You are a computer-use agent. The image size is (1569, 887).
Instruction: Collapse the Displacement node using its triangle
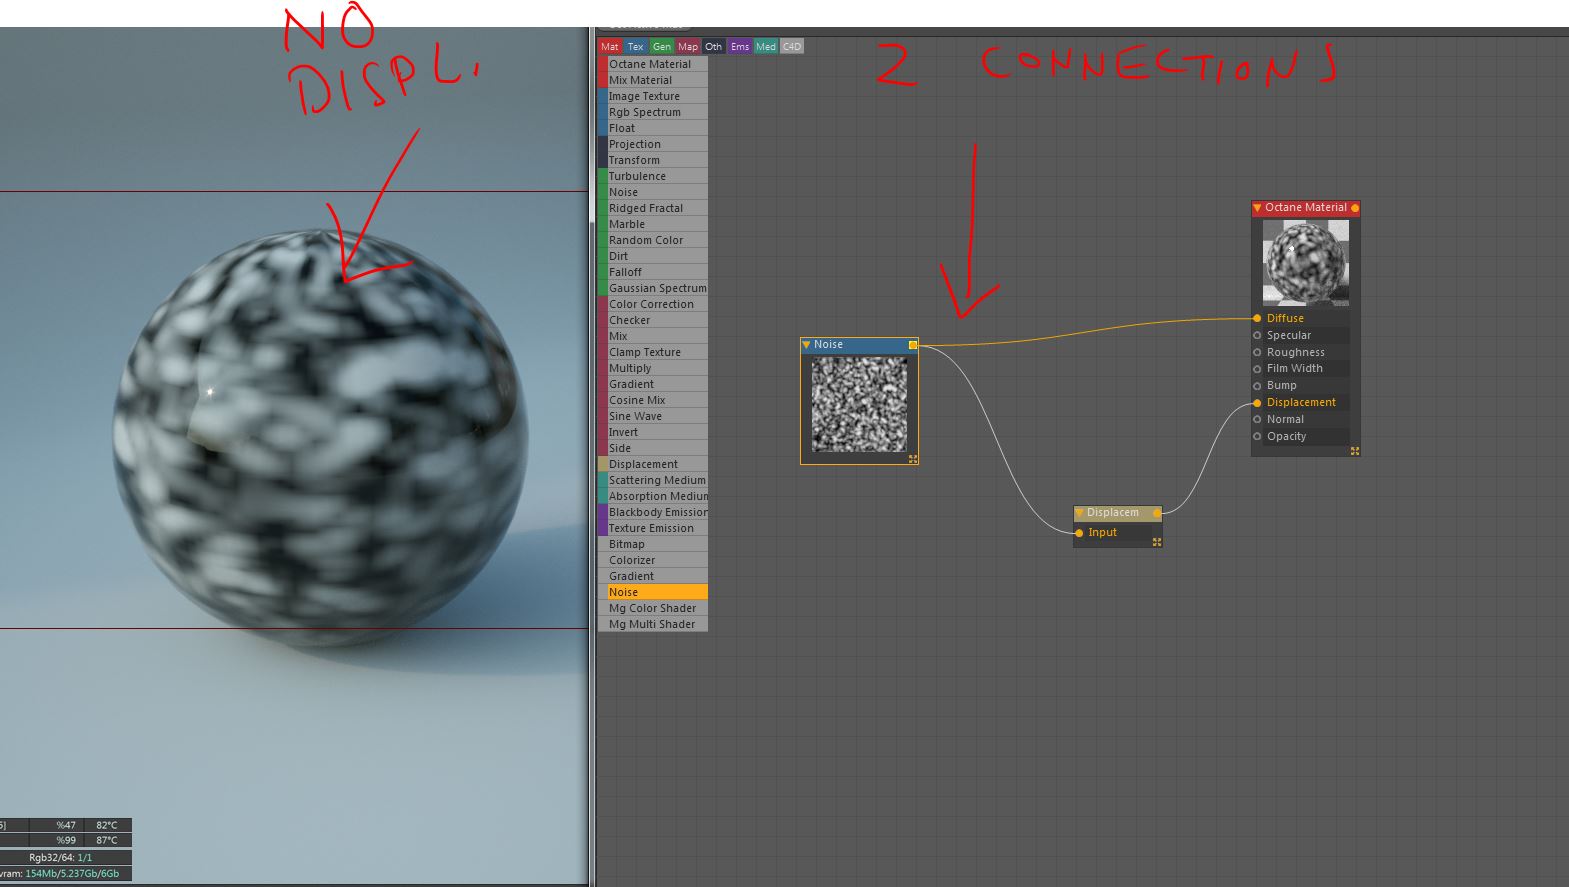click(1079, 513)
